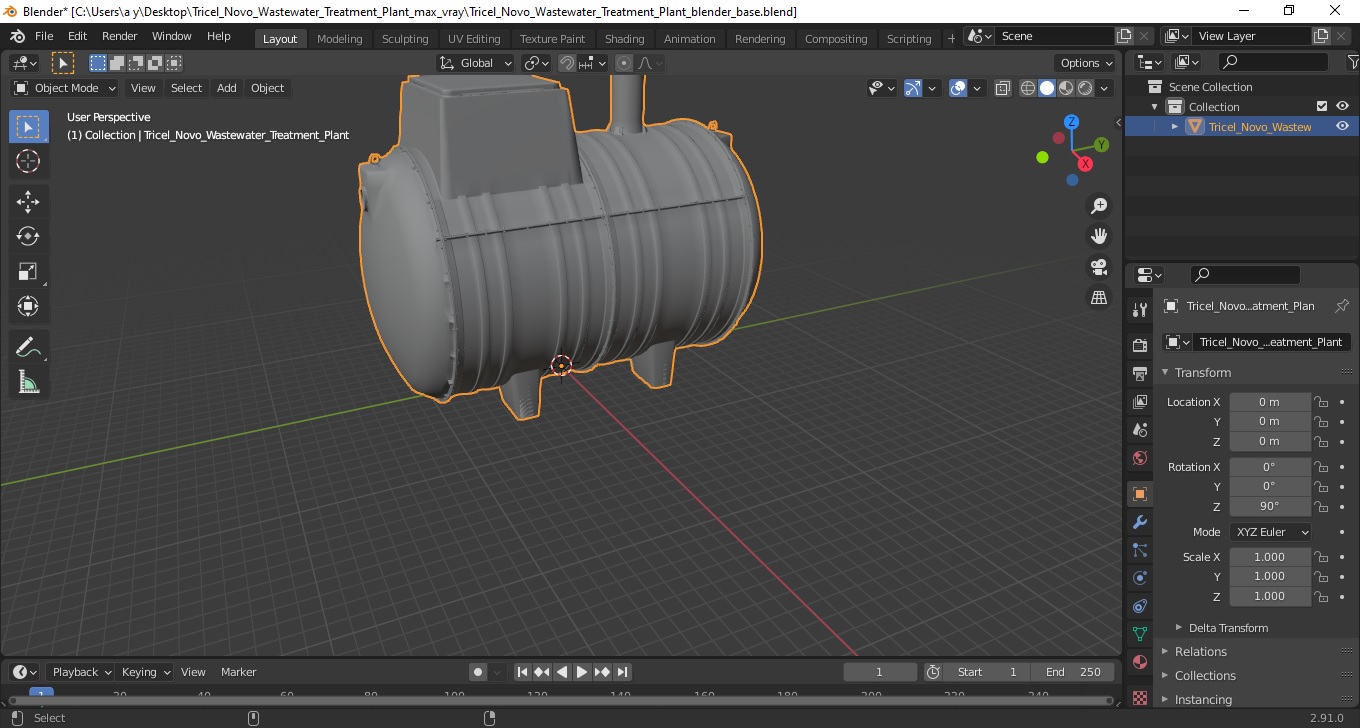The height and width of the screenshot is (728, 1360).
Task: Open the File menu
Action: pyautogui.click(x=44, y=36)
